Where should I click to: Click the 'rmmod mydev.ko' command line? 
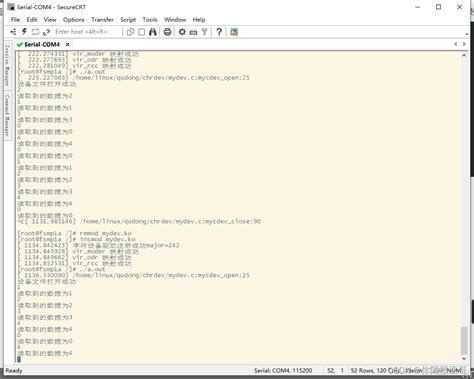click(x=75, y=233)
